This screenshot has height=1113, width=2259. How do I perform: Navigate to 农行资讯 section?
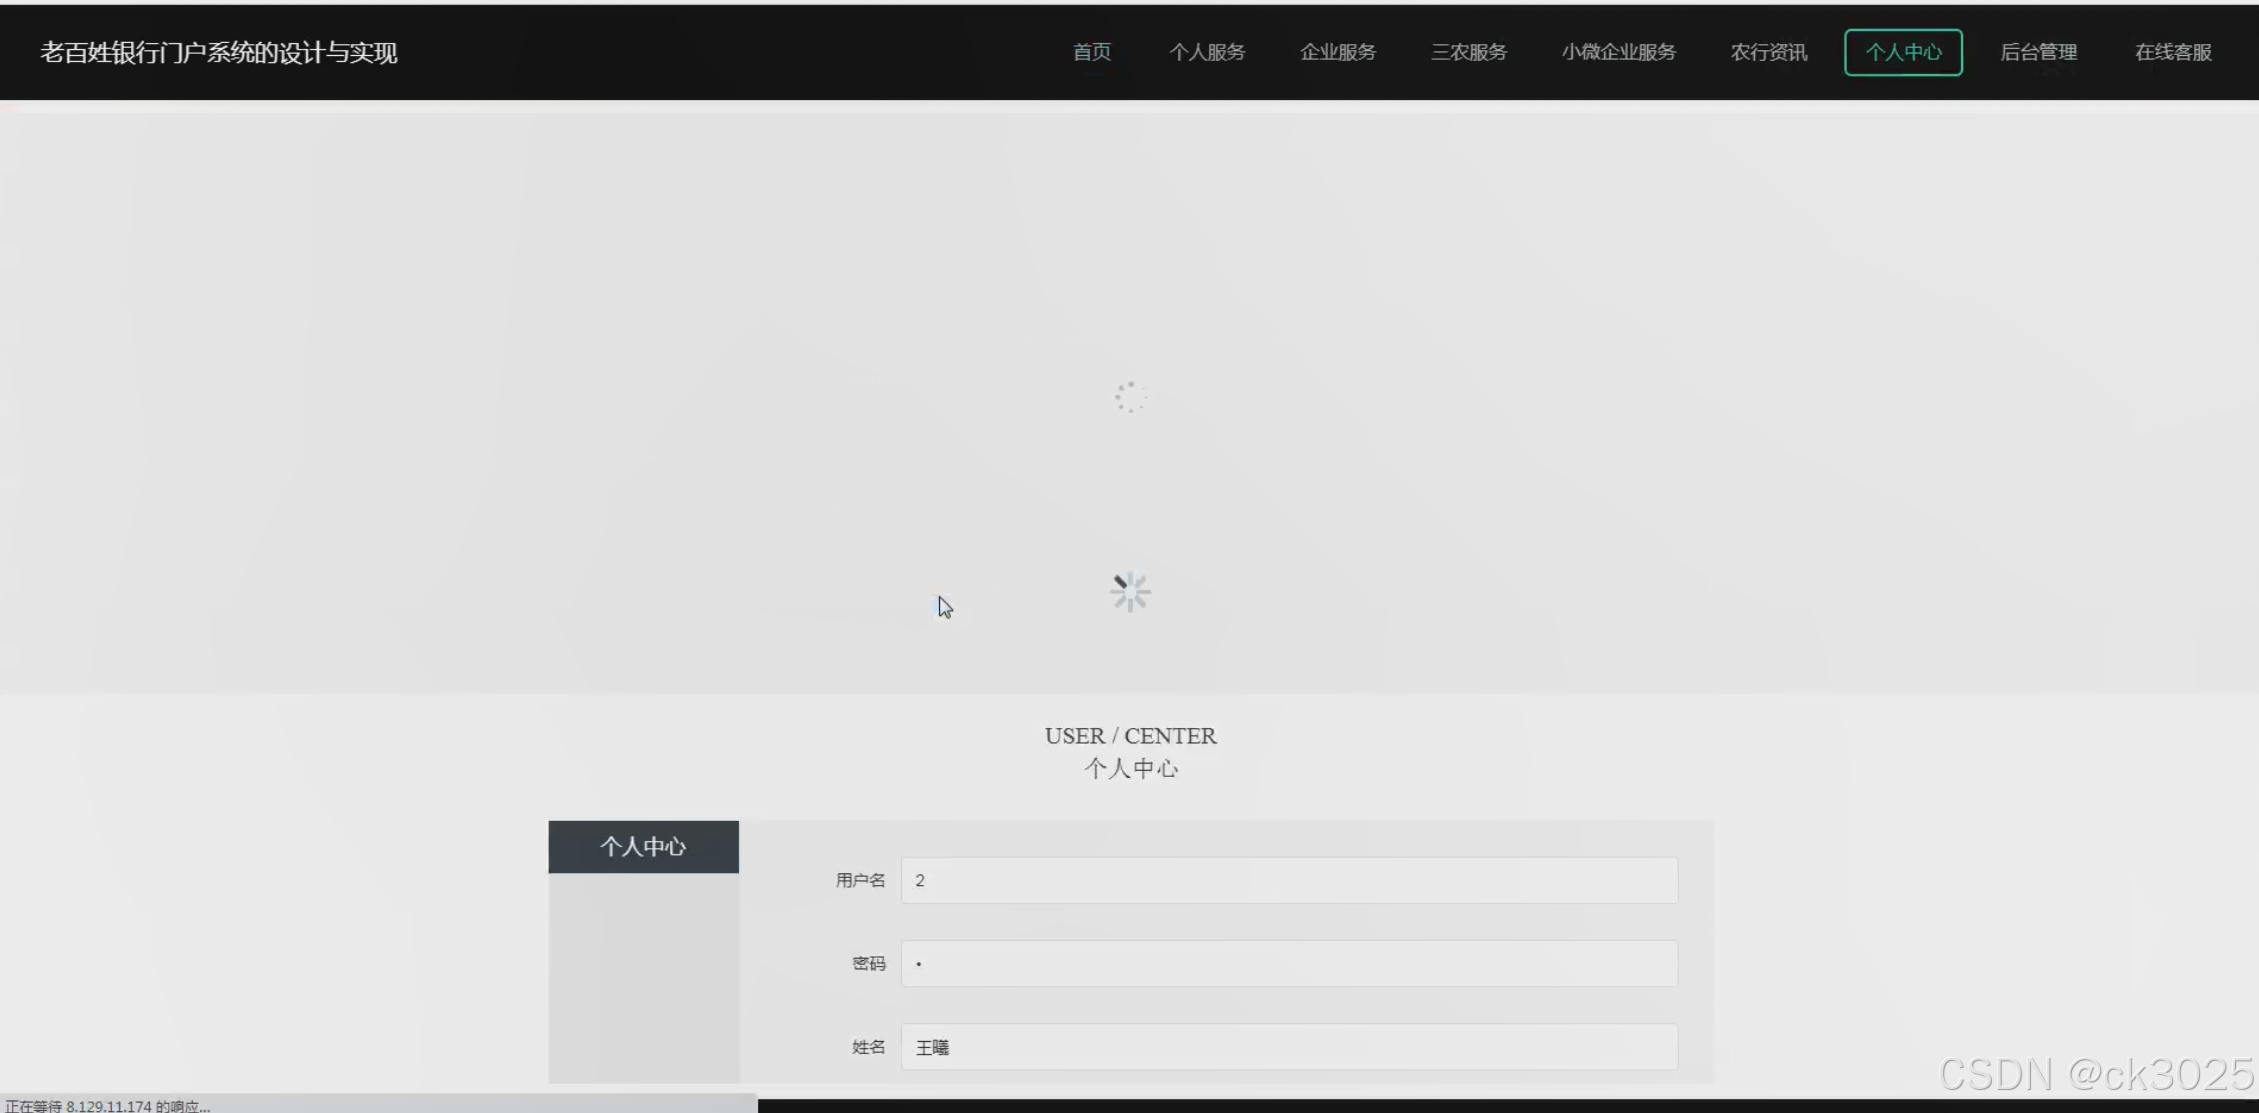pos(1768,52)
